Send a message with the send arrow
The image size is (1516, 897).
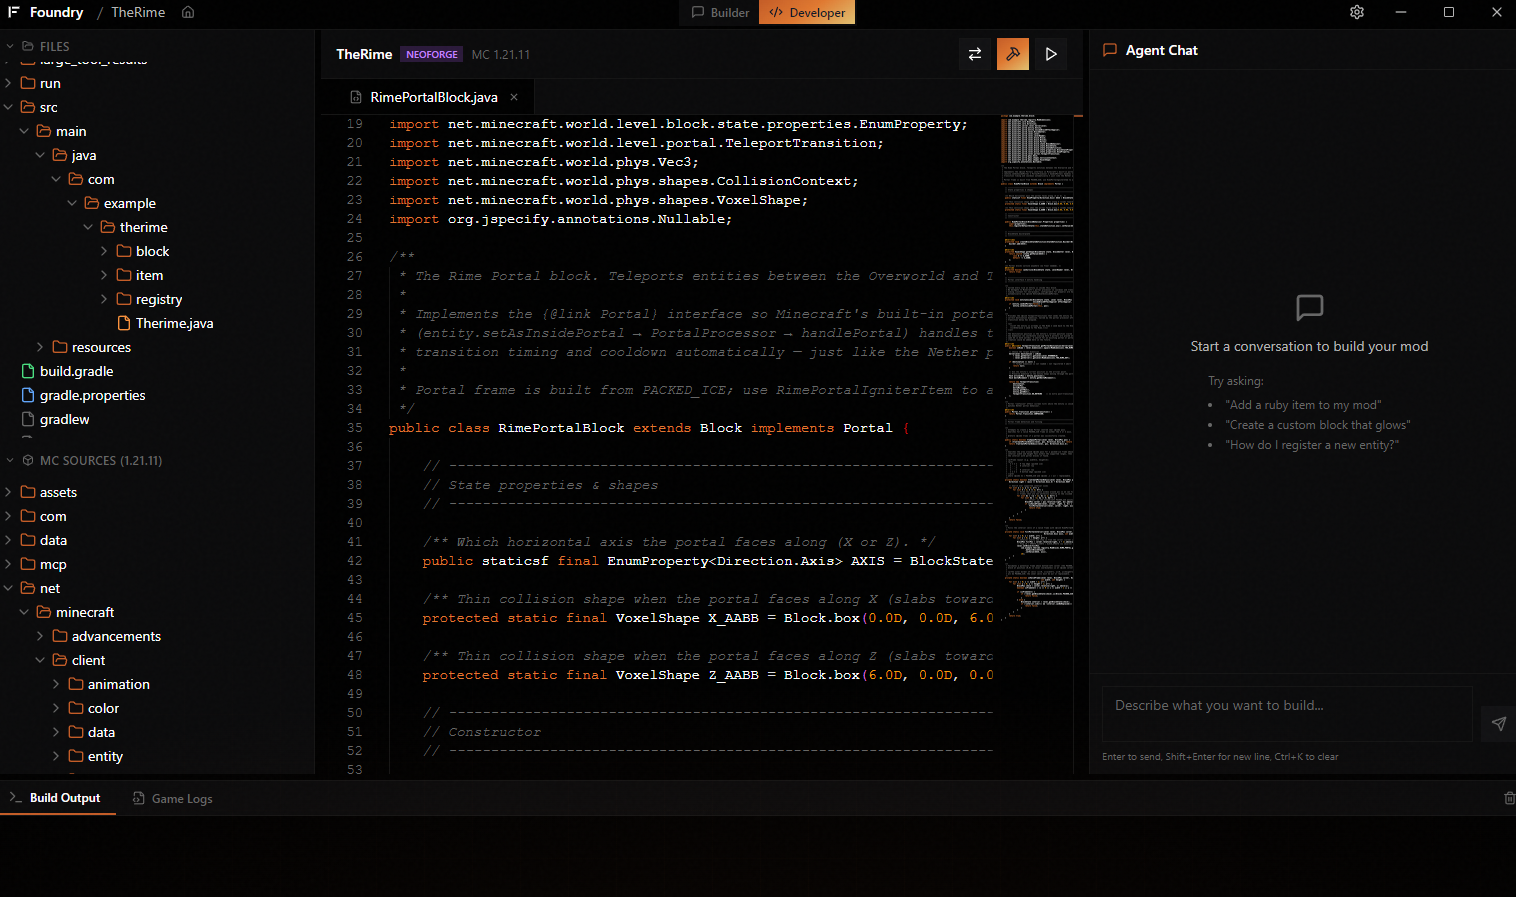[1497, 723]
